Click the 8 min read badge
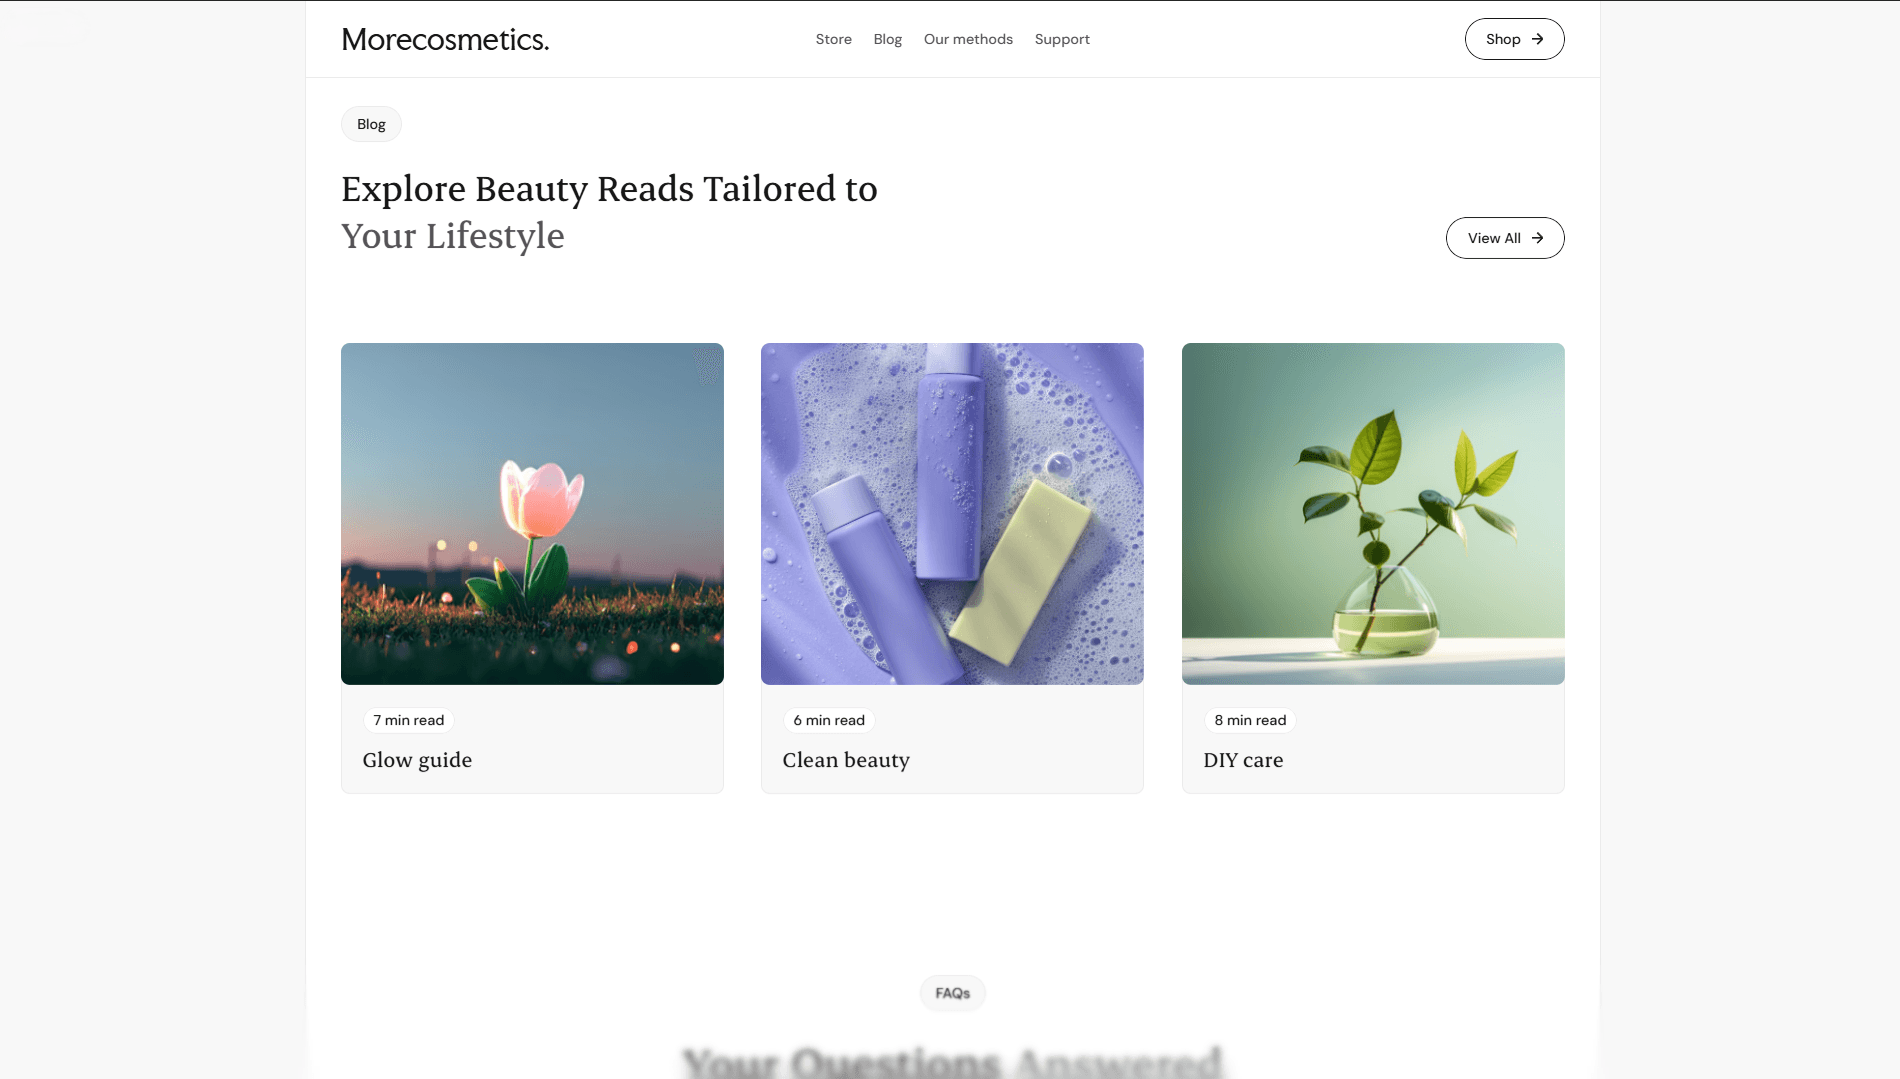This screenshot has width=1900, height=1079. click(1250, 720)
